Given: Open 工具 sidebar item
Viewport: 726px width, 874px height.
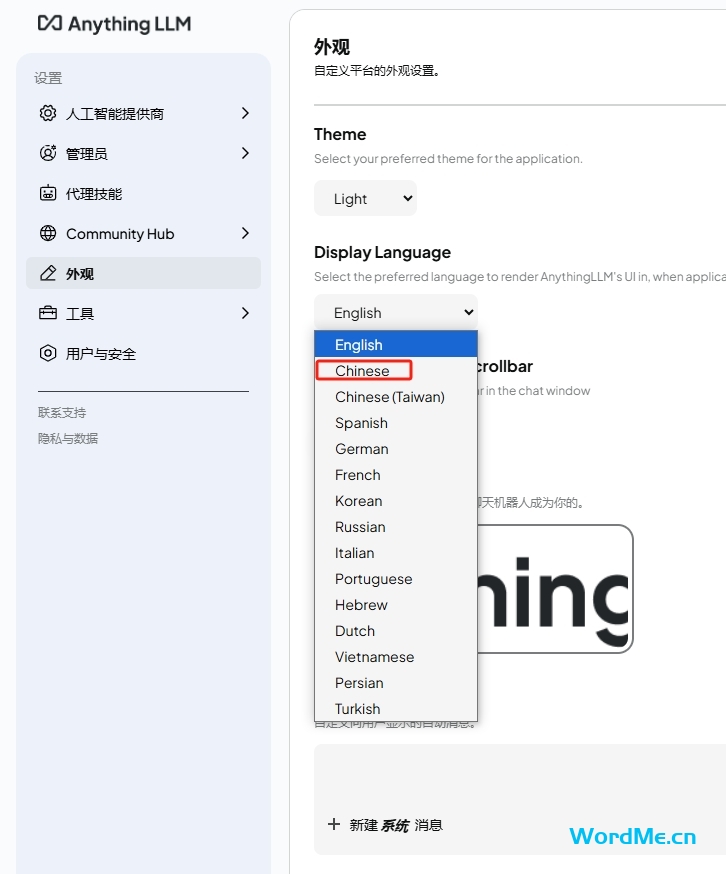Looking at the screenshot, I should (x=143, y=313).
